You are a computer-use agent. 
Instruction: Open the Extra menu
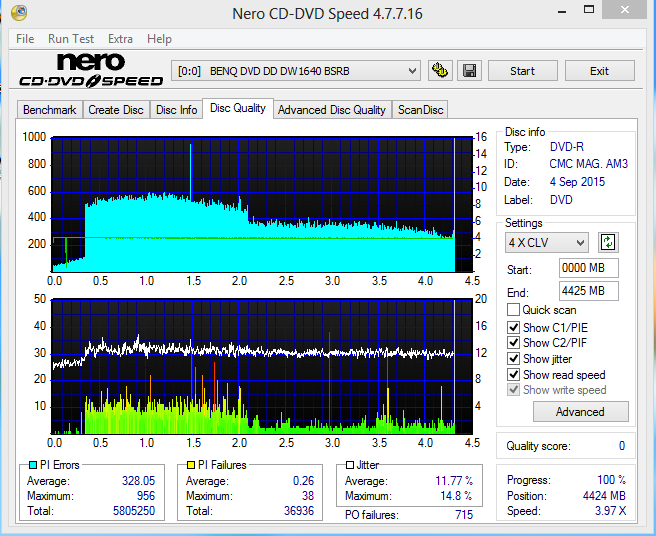[120, 39]
